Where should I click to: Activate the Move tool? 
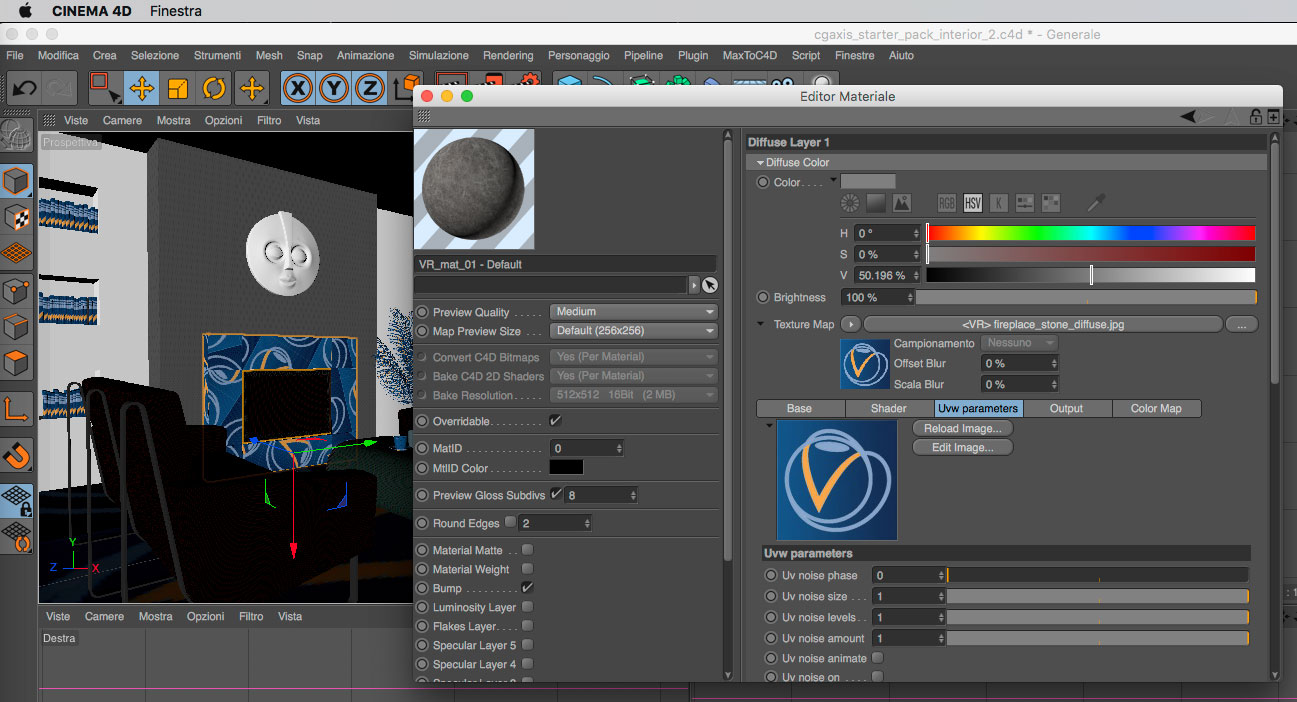[x=142, y=88]
